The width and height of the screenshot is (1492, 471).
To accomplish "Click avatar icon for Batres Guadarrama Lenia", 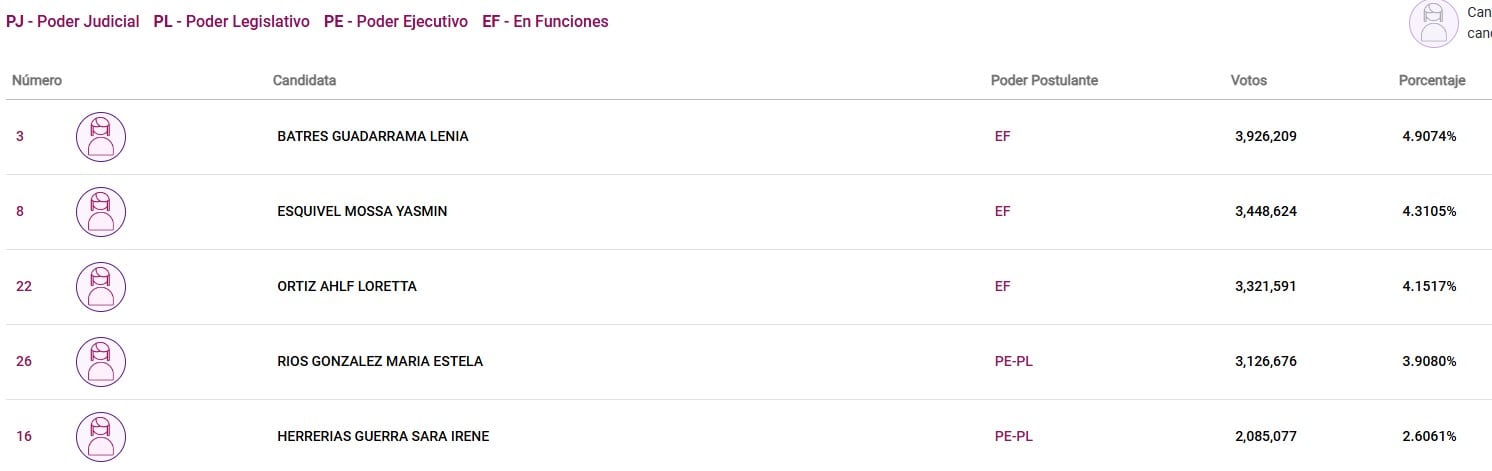I will pyautogui.click(x=101, y=137).
